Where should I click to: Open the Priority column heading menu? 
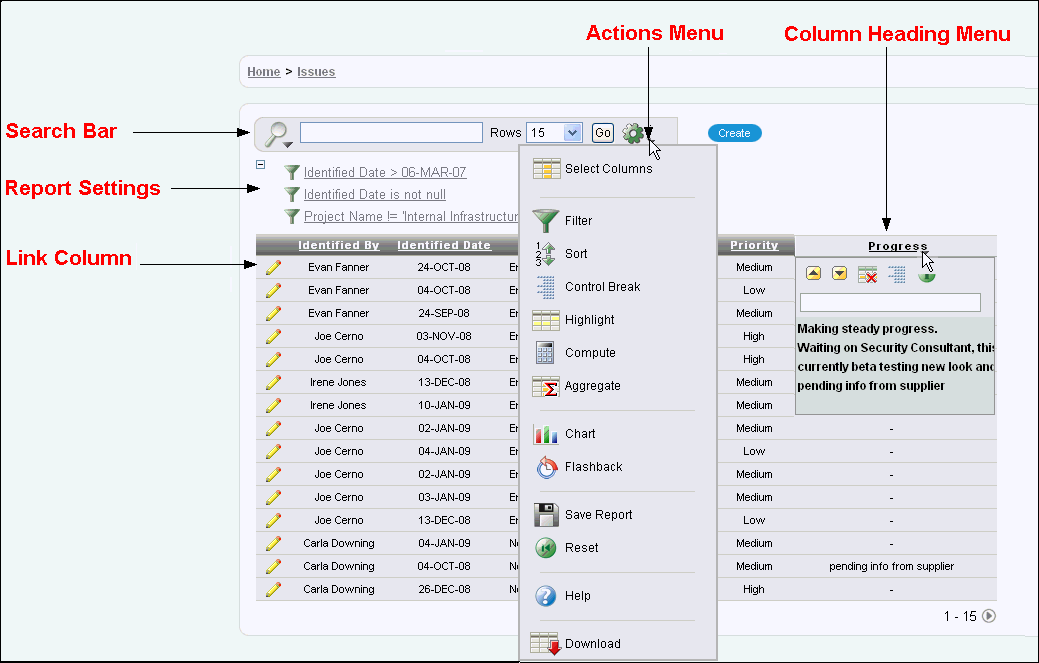754,245
